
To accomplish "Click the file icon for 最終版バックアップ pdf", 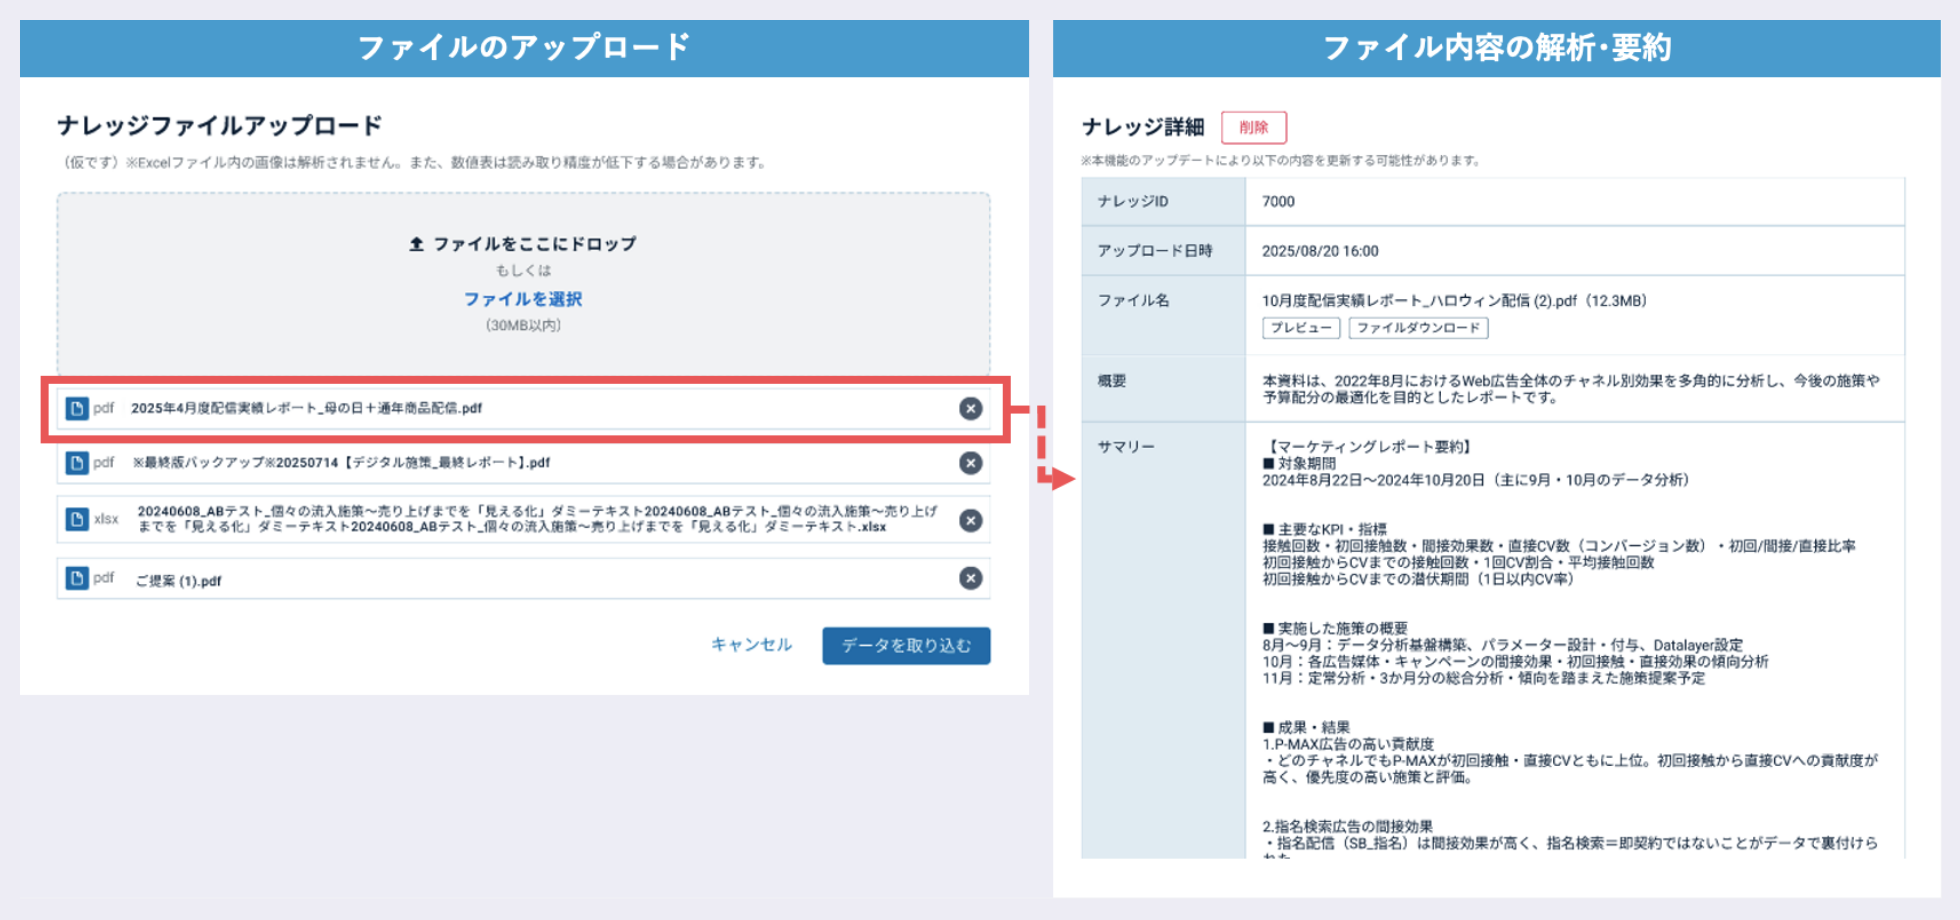I will tap(77, 463).
